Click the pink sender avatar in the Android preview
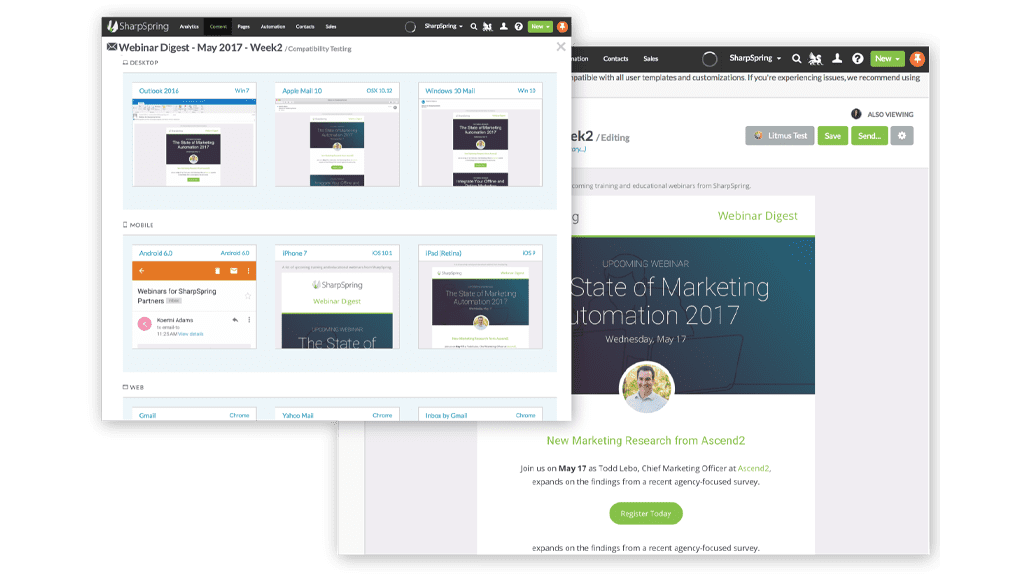Image resolution: width=1024 pixels, height=576 pixels. pyautogui.click(x=145, y=323)
